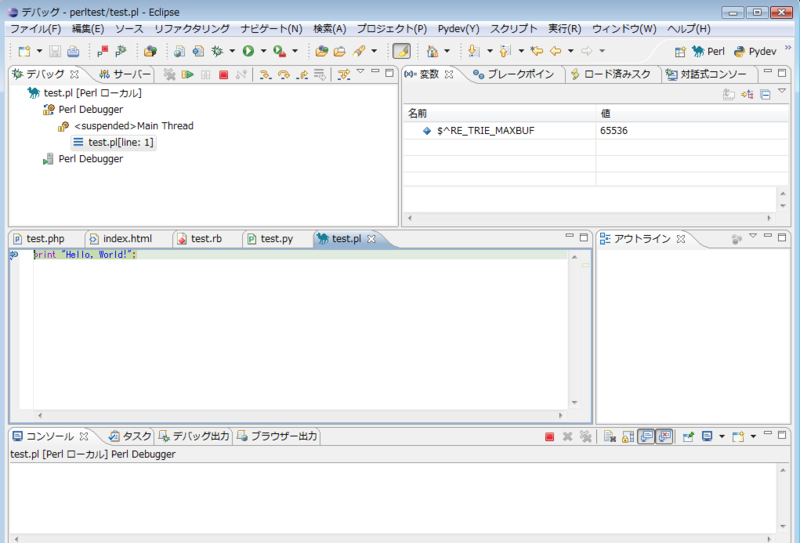Click Previous Annotation up-arrow icon
800x543 pixels.
(x=505, y=51)
